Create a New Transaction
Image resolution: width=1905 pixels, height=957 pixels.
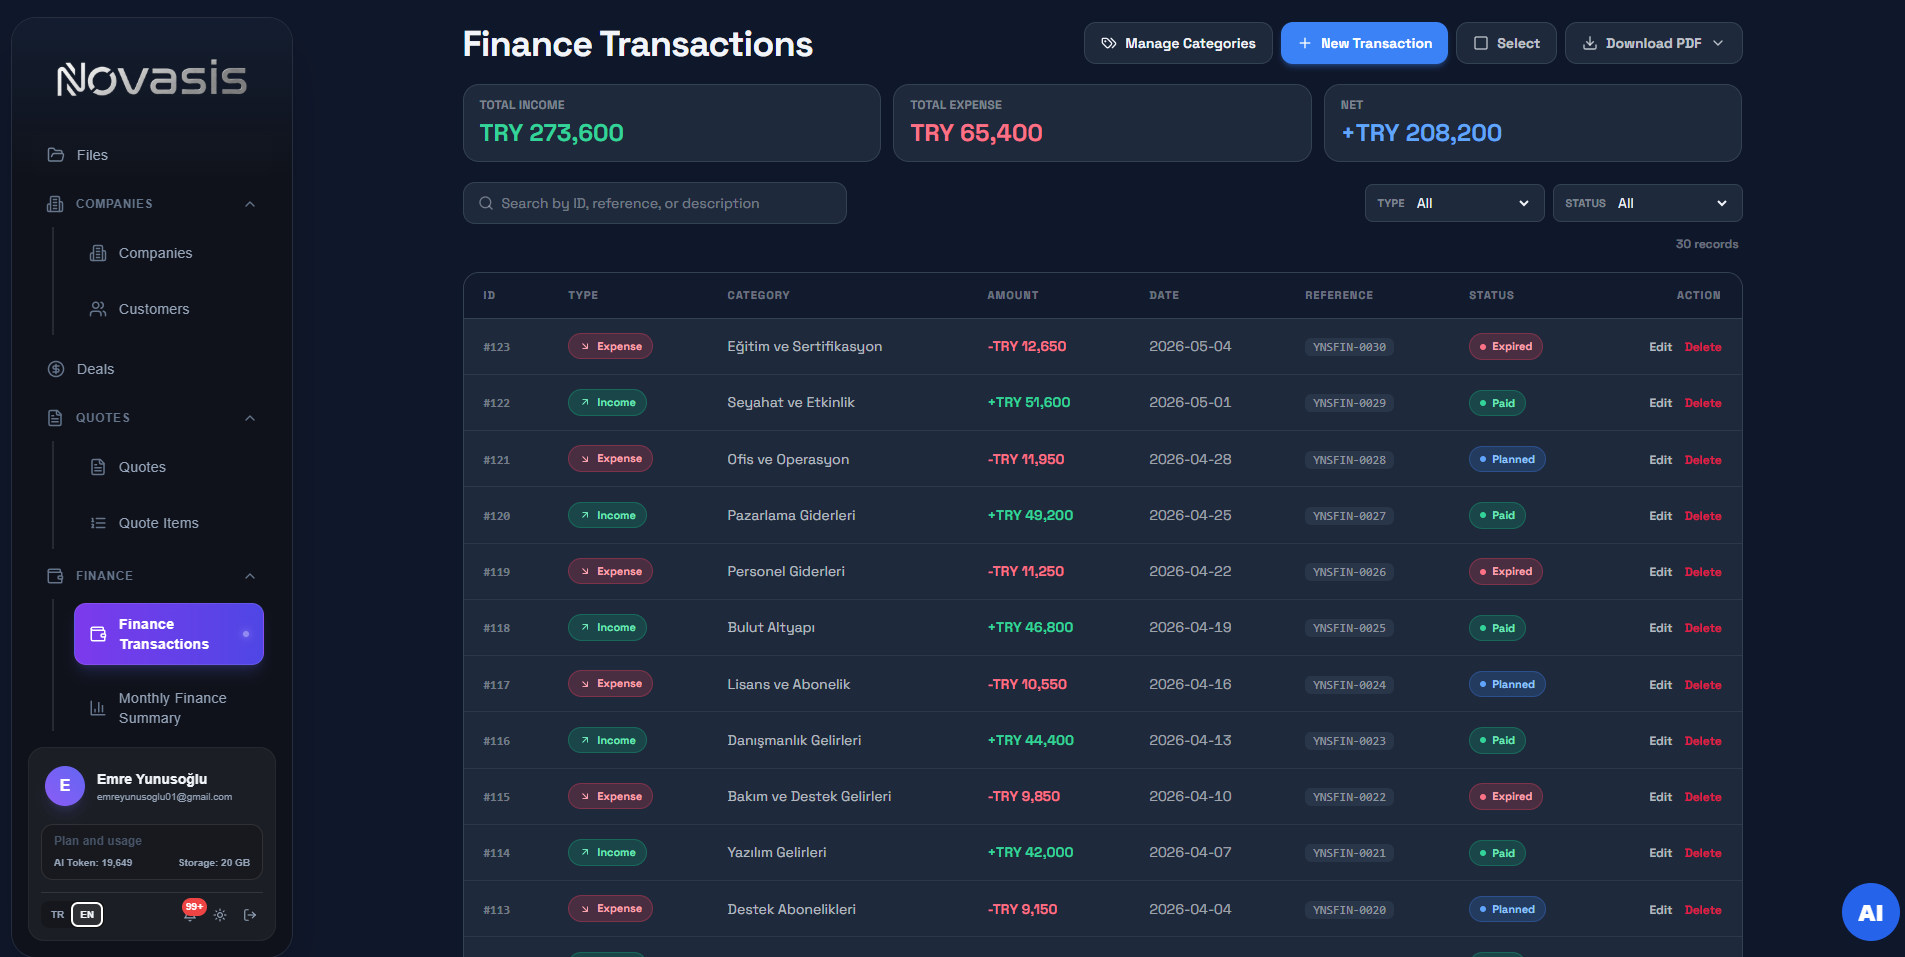(1364, 43)
